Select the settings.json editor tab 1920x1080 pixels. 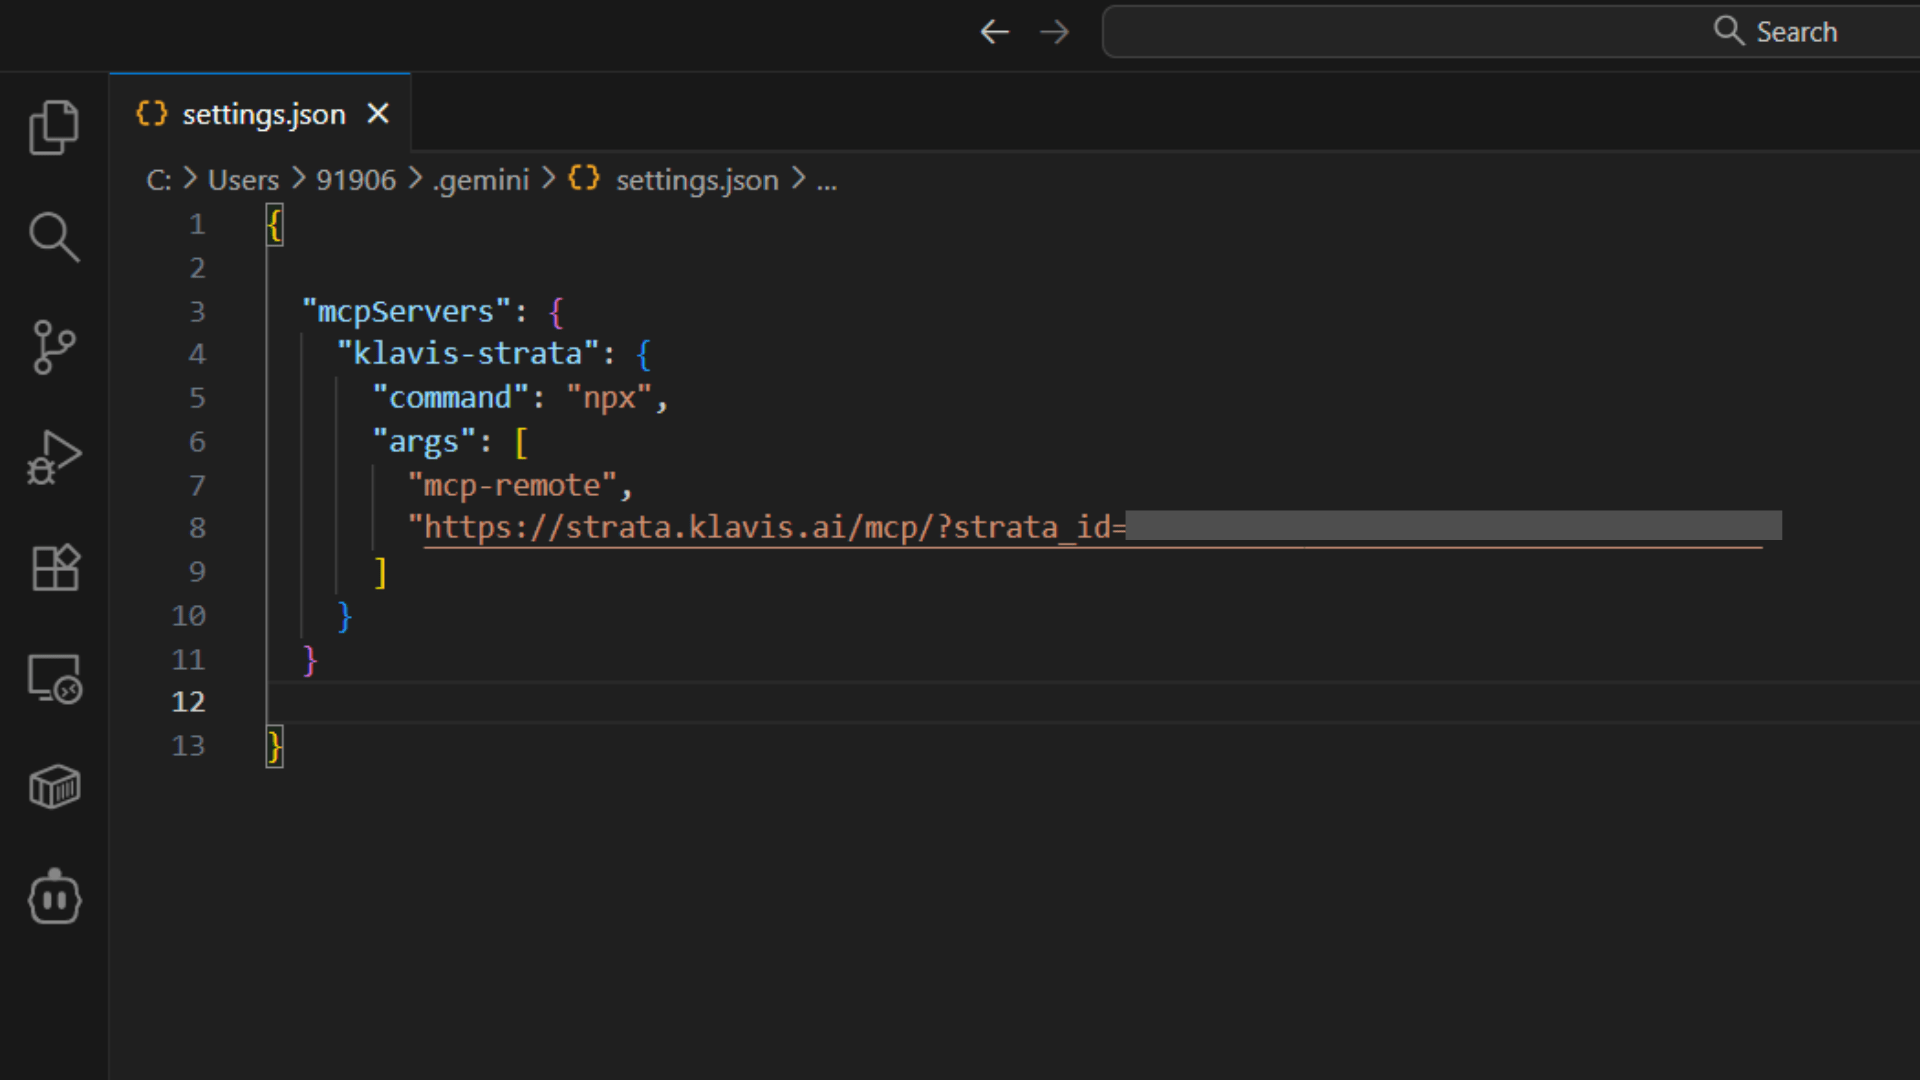[x=262, y=114]
